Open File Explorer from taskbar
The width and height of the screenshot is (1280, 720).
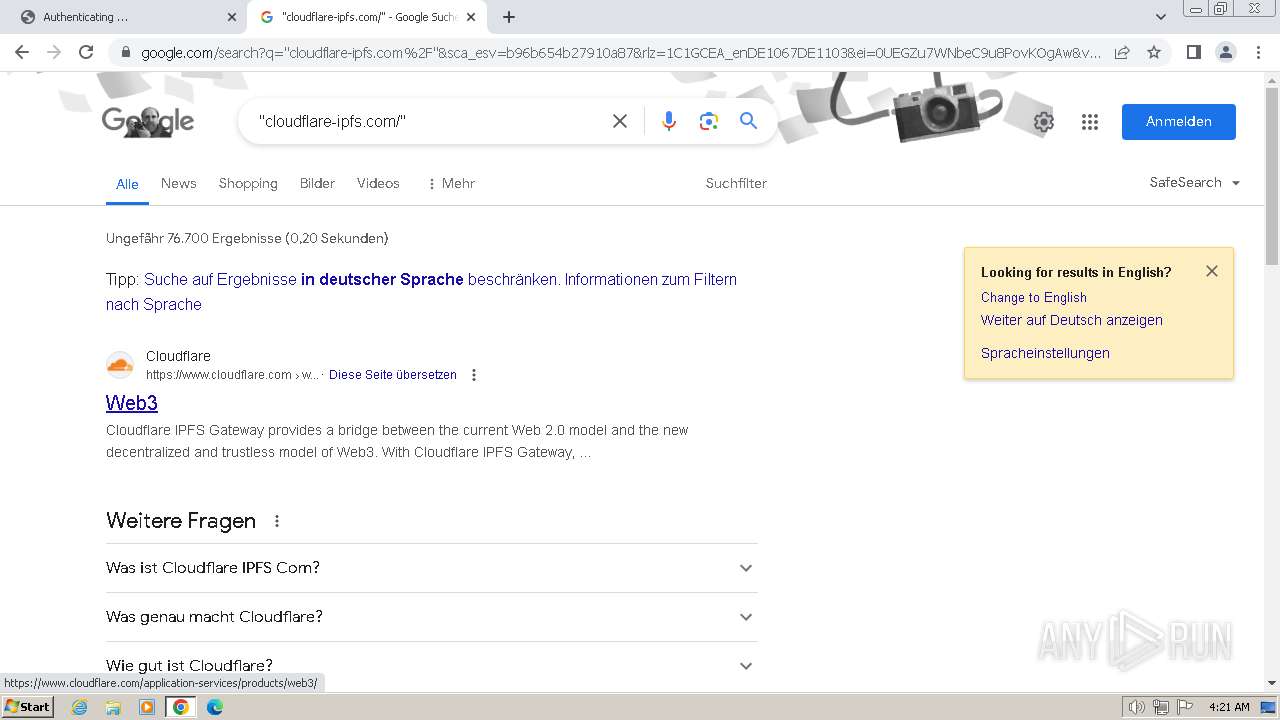click(x=113, y=707)
